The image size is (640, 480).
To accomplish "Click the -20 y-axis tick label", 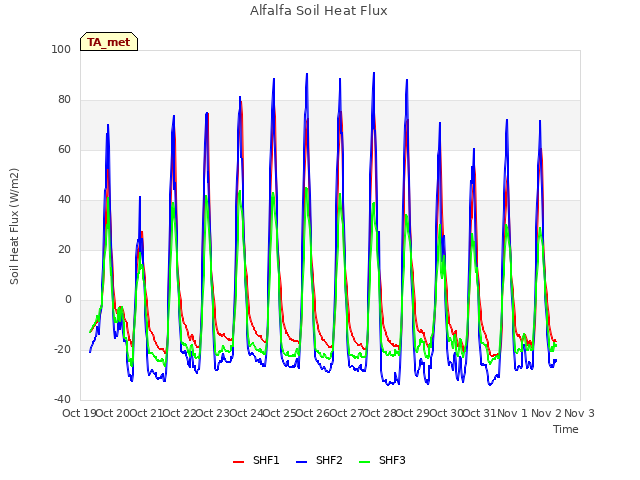I will [62, 349].
